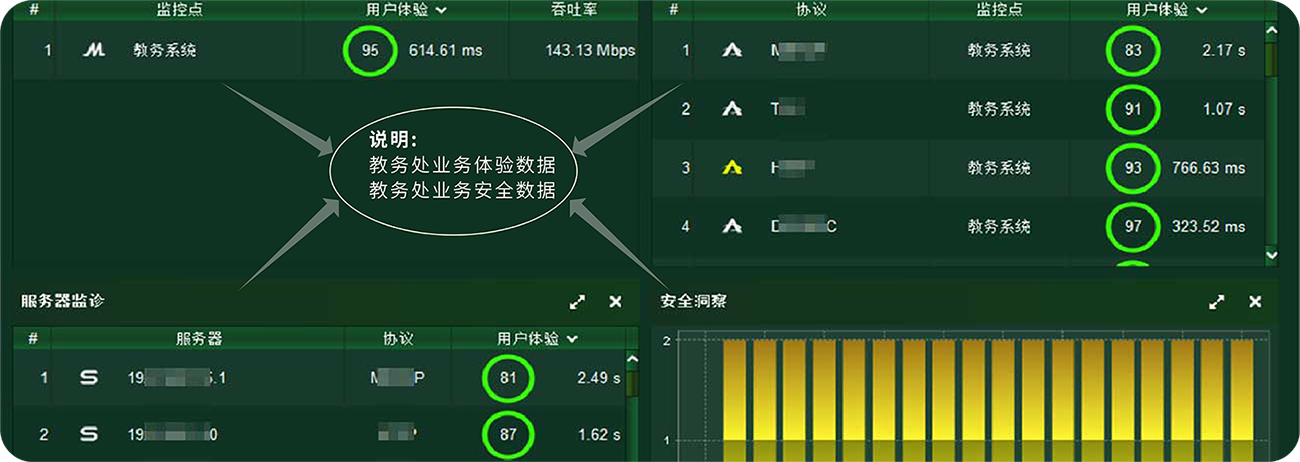Close the 安全洞察 panel

click(1255, 301)
